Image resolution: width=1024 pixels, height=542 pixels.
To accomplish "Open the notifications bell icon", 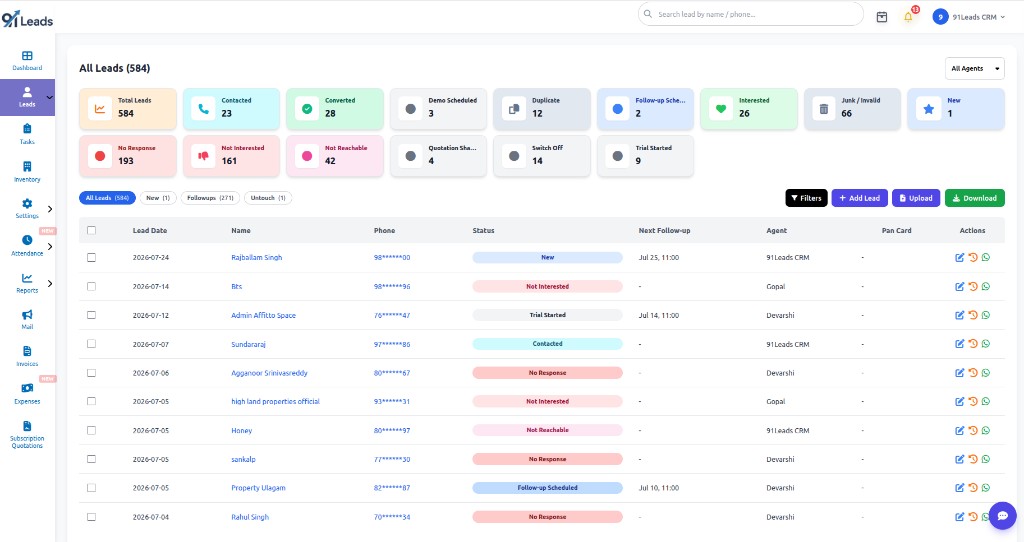I will [x=908, y=17].
